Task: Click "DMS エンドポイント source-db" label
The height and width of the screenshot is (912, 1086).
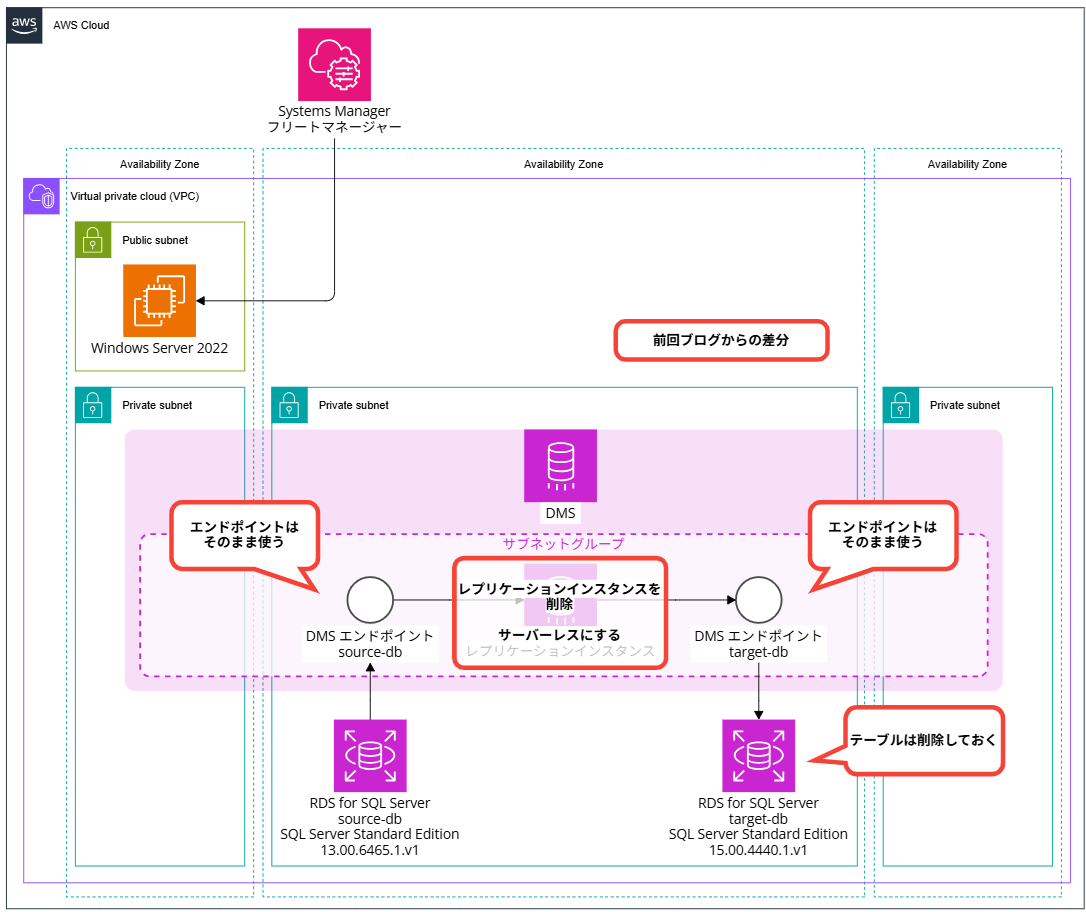Action: click(370, 643)
